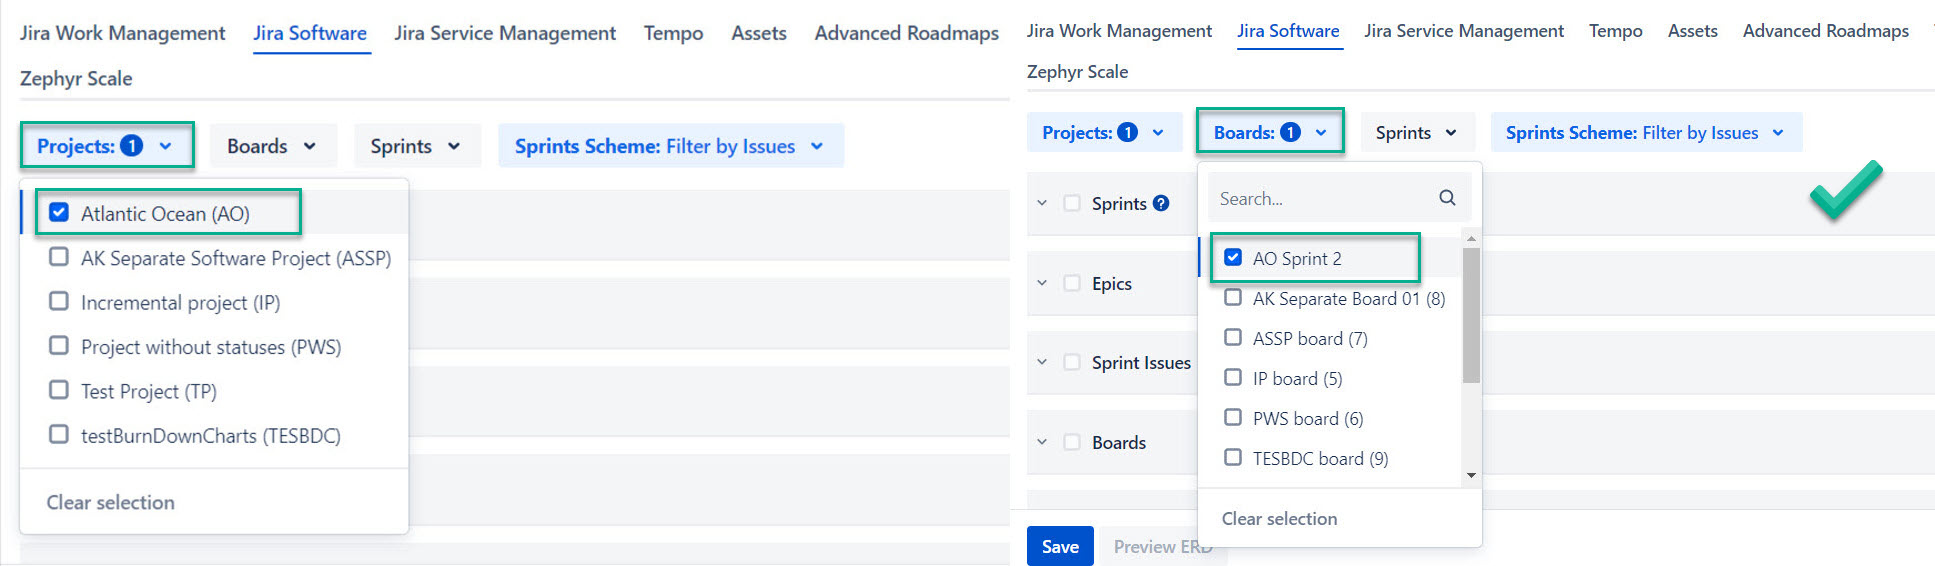The width and height of the screenshot is (1935, 566).
Task: Click Clear selection in Boards dropdown
Action: pyautogui.click(x=1279, y=518)
